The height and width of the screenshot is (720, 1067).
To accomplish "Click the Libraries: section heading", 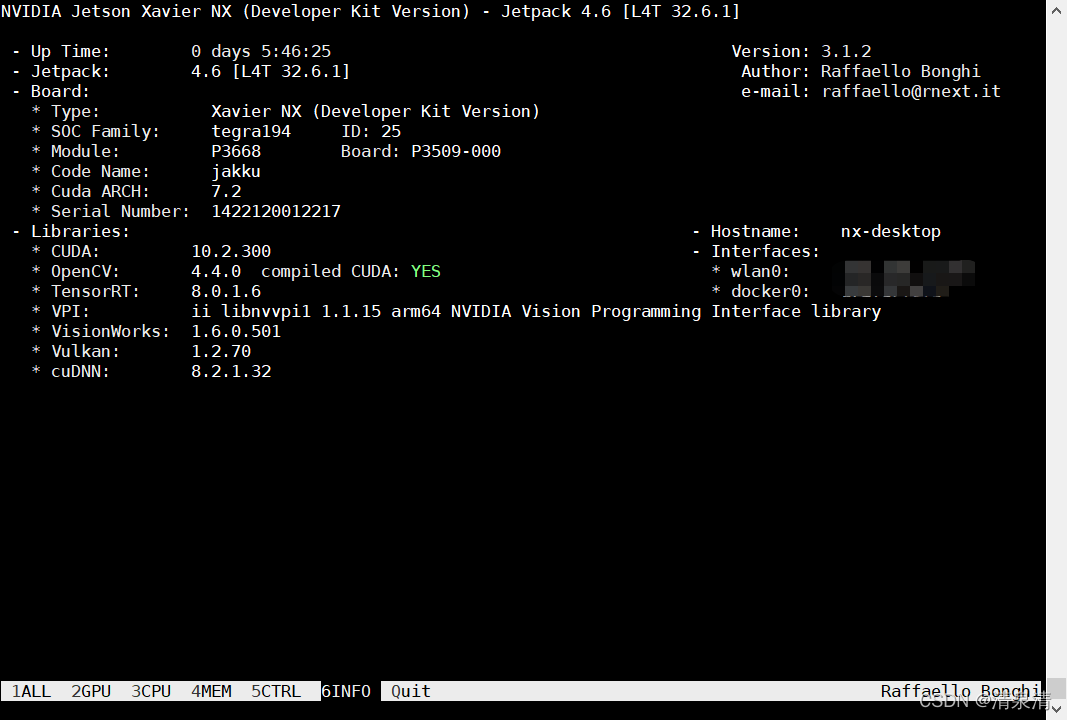I will (x=80, y=231).
